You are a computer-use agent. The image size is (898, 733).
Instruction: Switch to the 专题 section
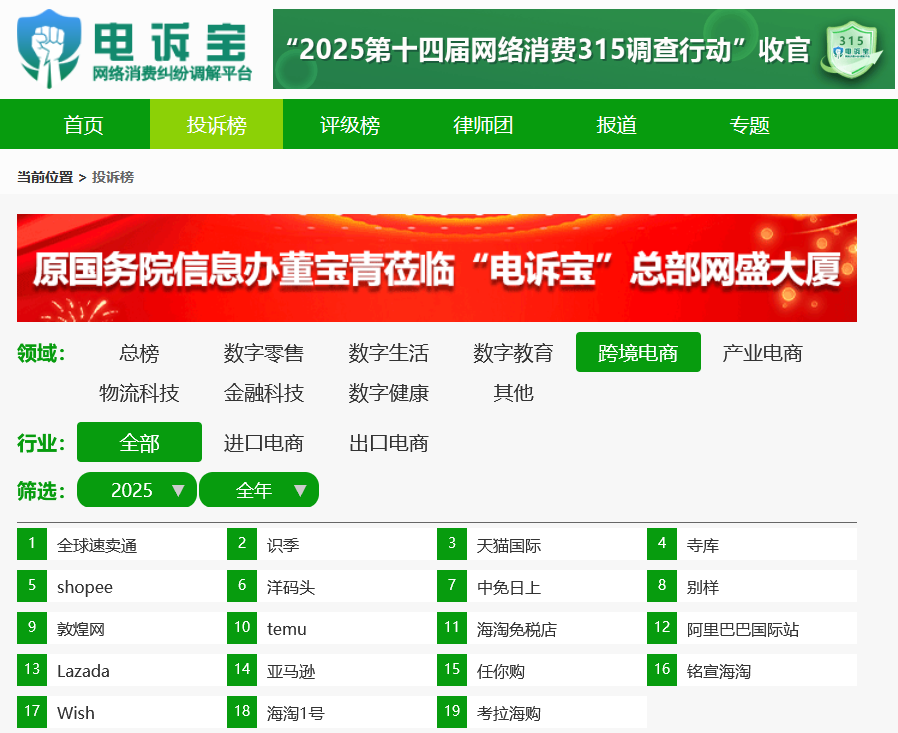click(749, 123)
